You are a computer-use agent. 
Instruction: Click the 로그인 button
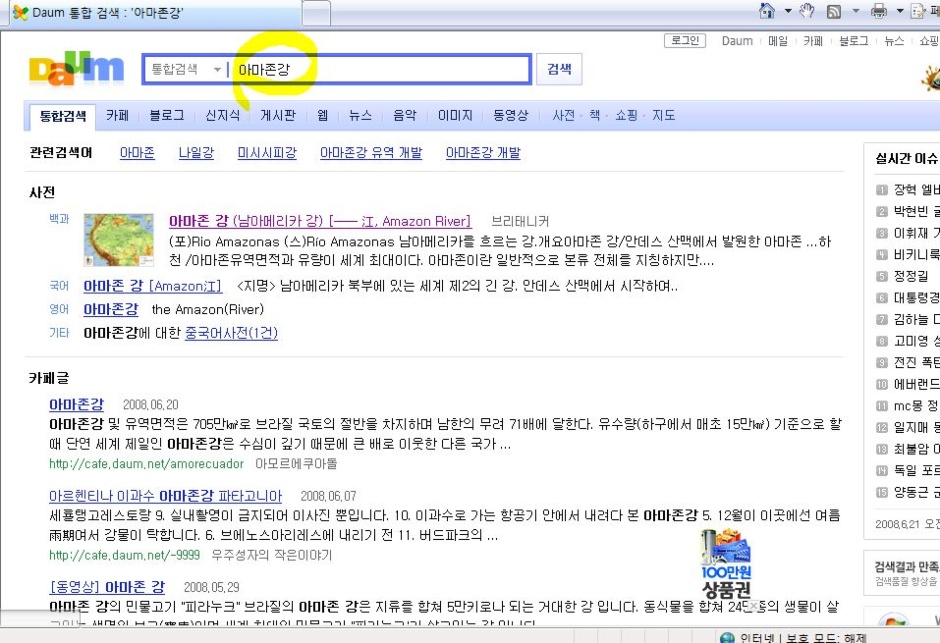pos(685,41)
